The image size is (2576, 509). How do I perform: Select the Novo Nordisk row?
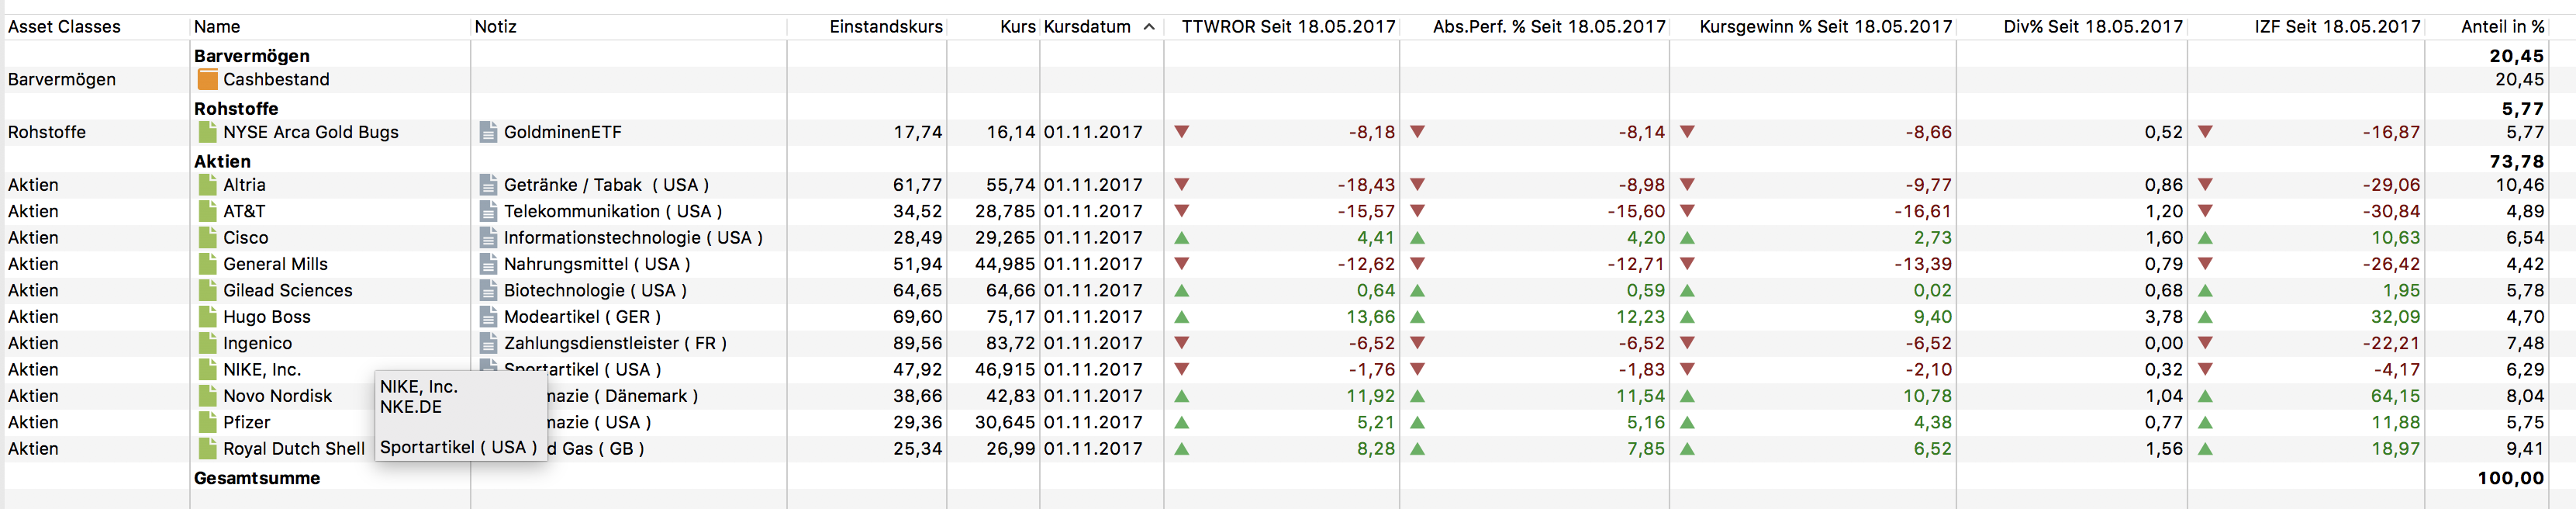click(x=277, y=396)
